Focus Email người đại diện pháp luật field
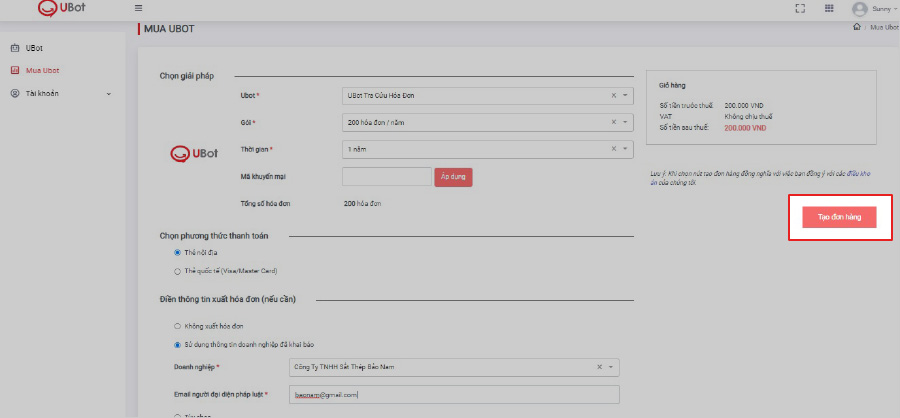 point(455,394)
